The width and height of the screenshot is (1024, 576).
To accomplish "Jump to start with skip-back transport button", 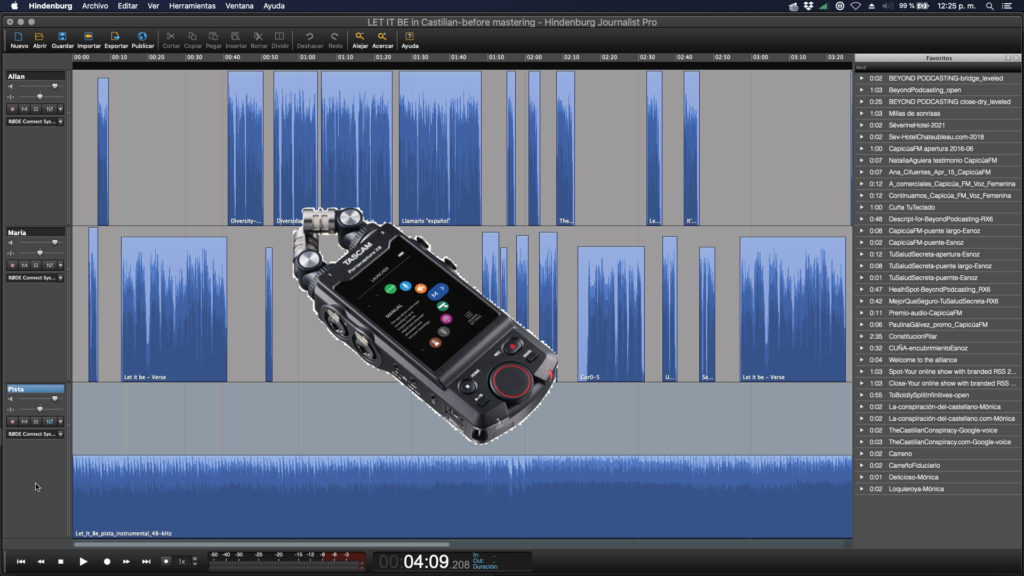I will coord(21,562).
